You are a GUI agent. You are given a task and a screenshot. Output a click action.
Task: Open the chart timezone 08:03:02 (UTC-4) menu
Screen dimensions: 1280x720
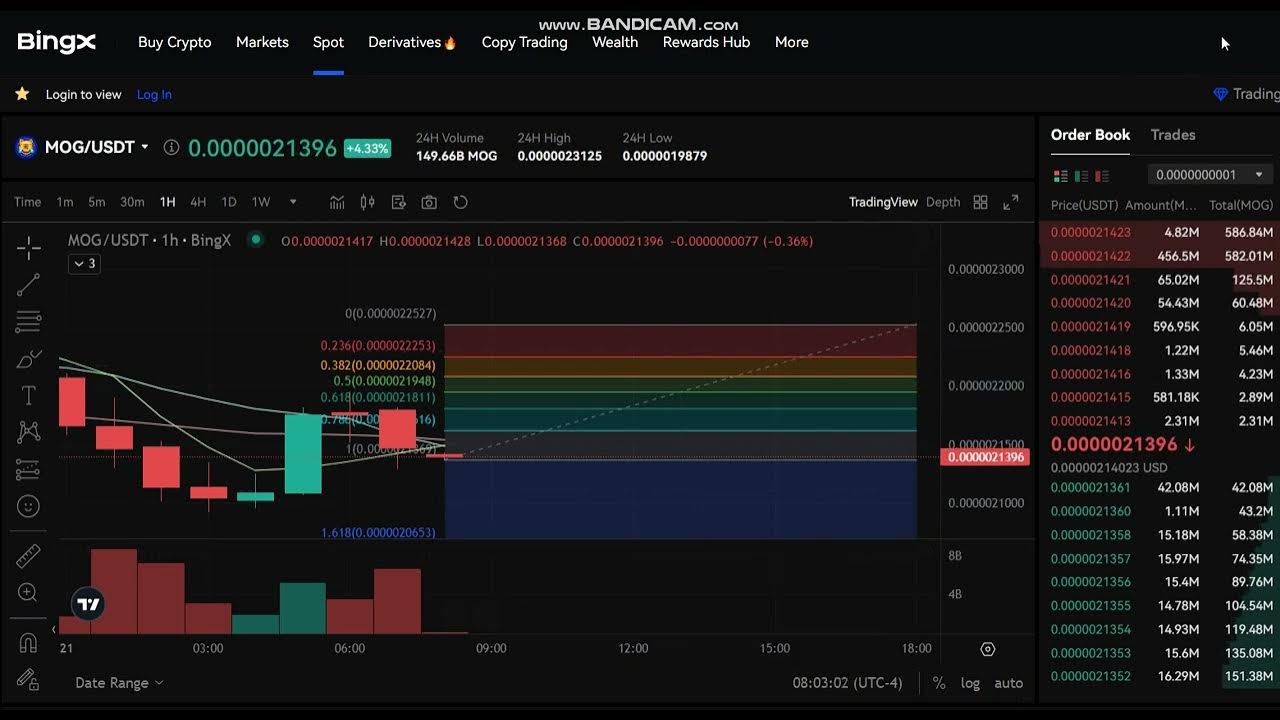point(847,683)
